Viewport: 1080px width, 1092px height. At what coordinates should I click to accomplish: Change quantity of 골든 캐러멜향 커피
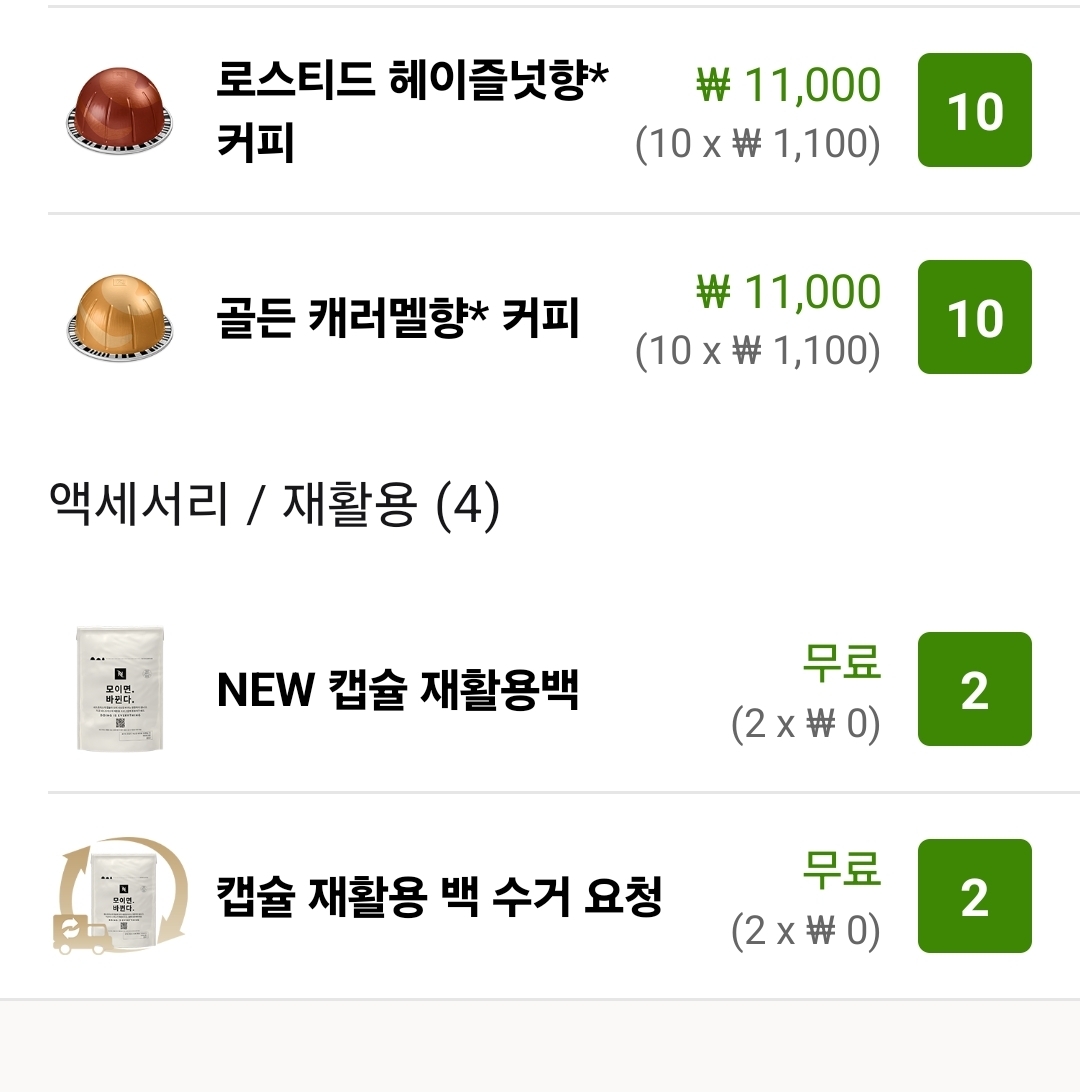974,317
